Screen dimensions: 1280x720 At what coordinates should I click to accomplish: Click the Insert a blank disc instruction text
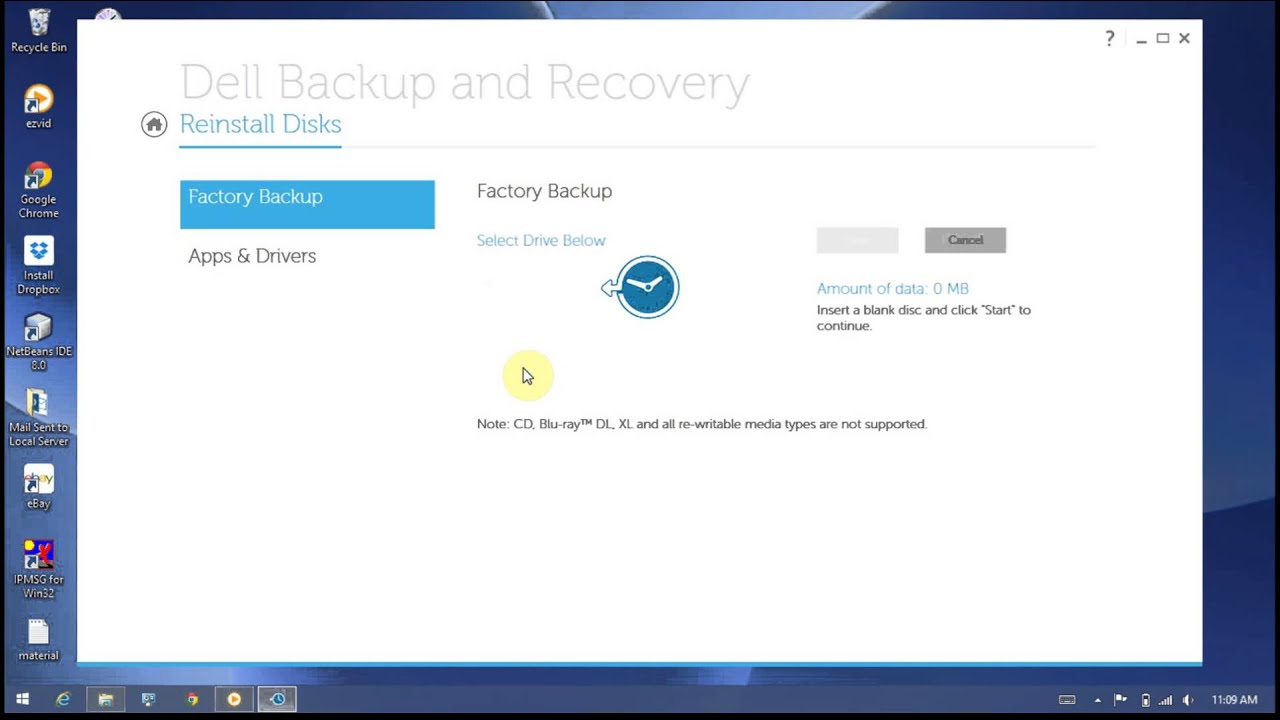(x=924, y=317)
